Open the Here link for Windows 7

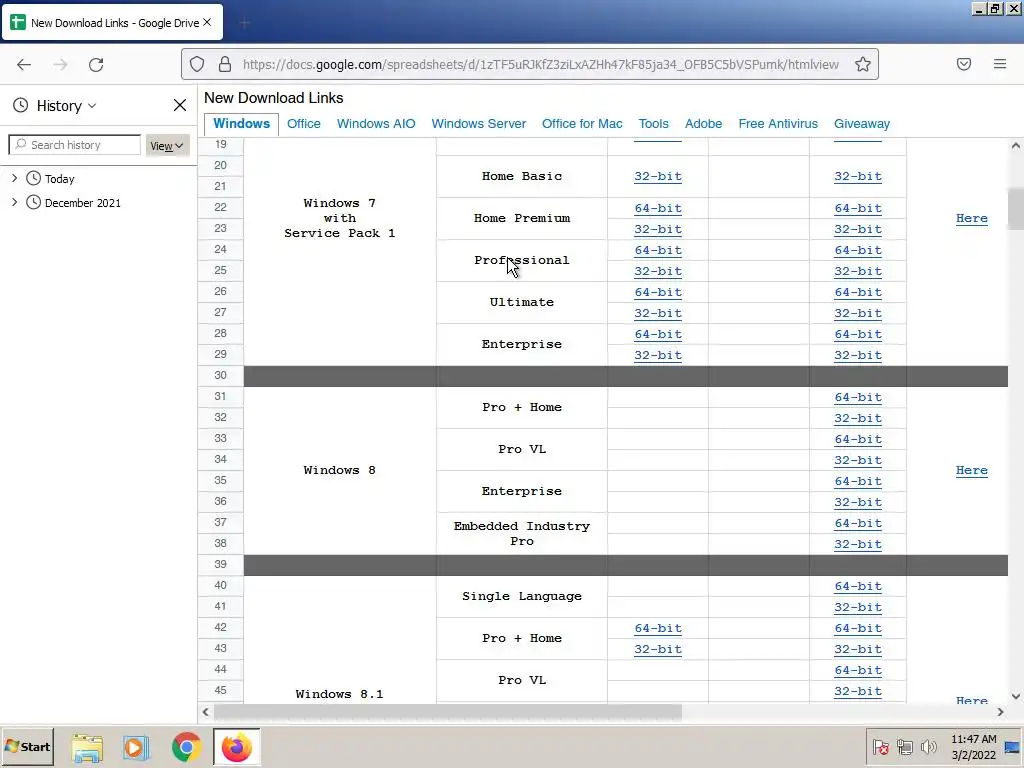coord(971,218)
